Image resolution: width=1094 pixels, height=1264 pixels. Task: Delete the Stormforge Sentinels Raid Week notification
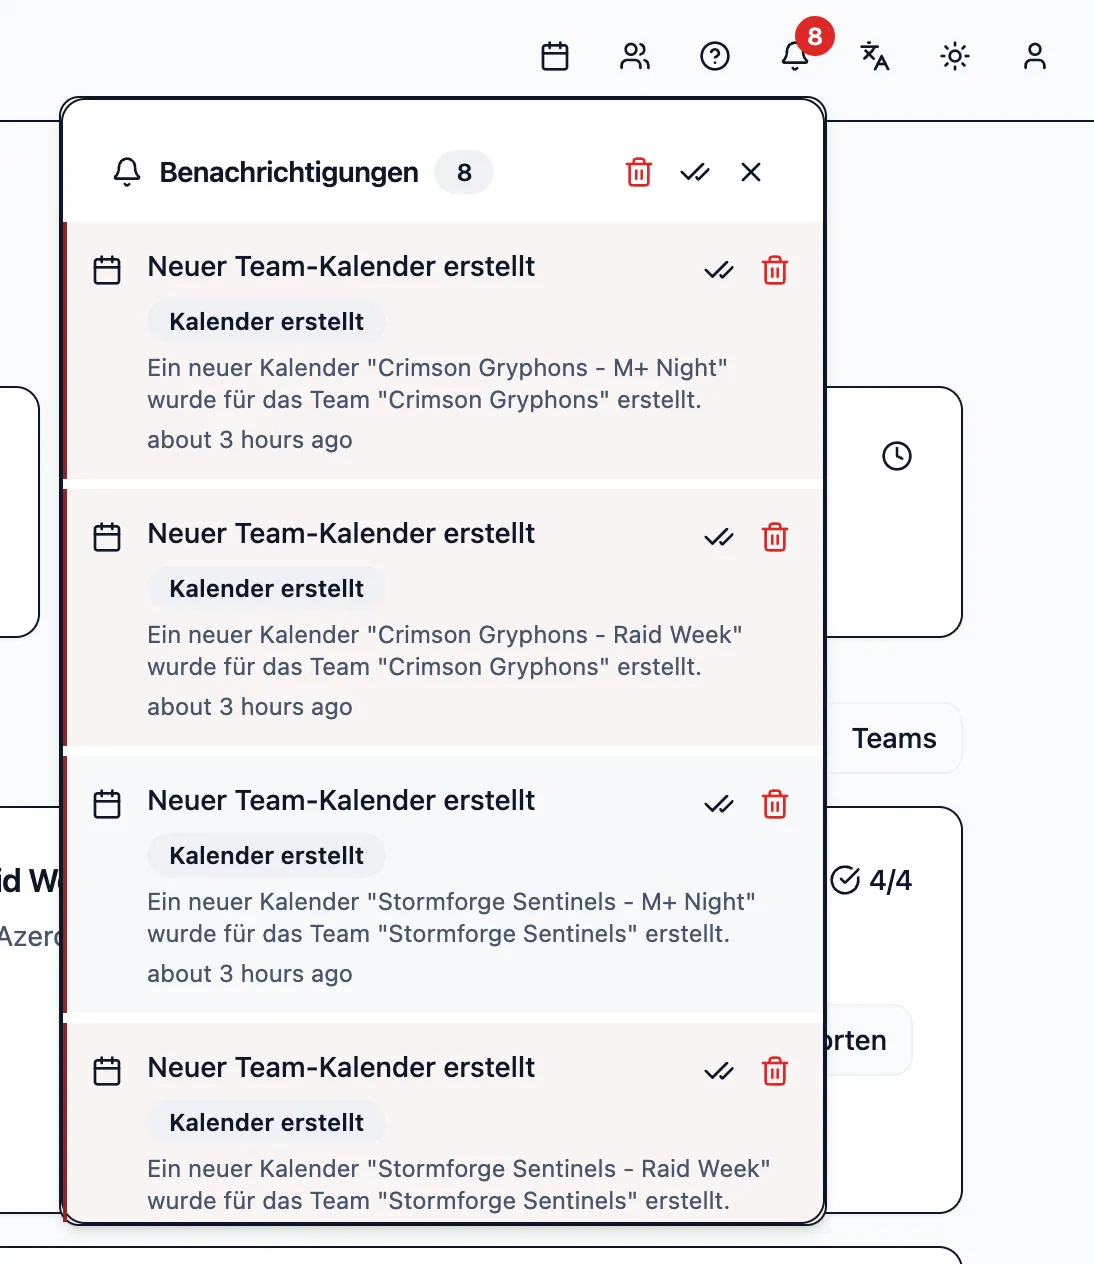(x=774, y=1071)
